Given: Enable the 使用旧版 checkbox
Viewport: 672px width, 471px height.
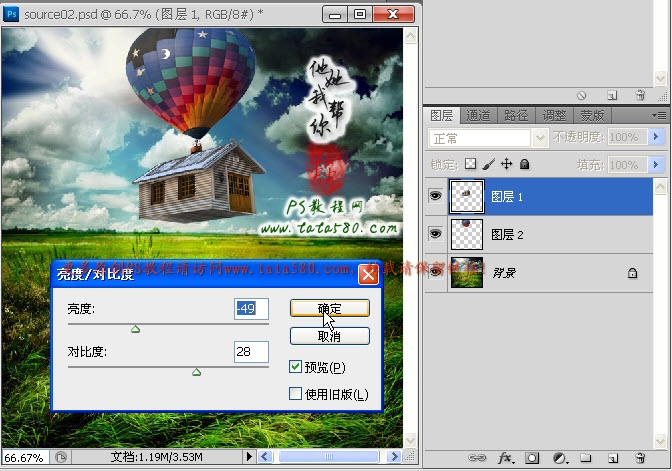Looking at the screenshot, I should click(x=295, y=394).
